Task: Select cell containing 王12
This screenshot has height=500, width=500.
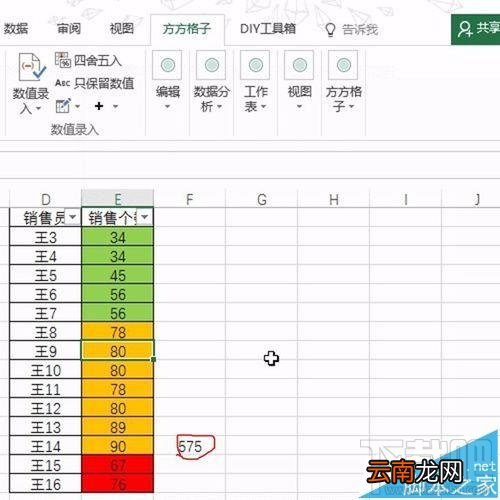Action: pyautogui.click(x=46, y=408)
